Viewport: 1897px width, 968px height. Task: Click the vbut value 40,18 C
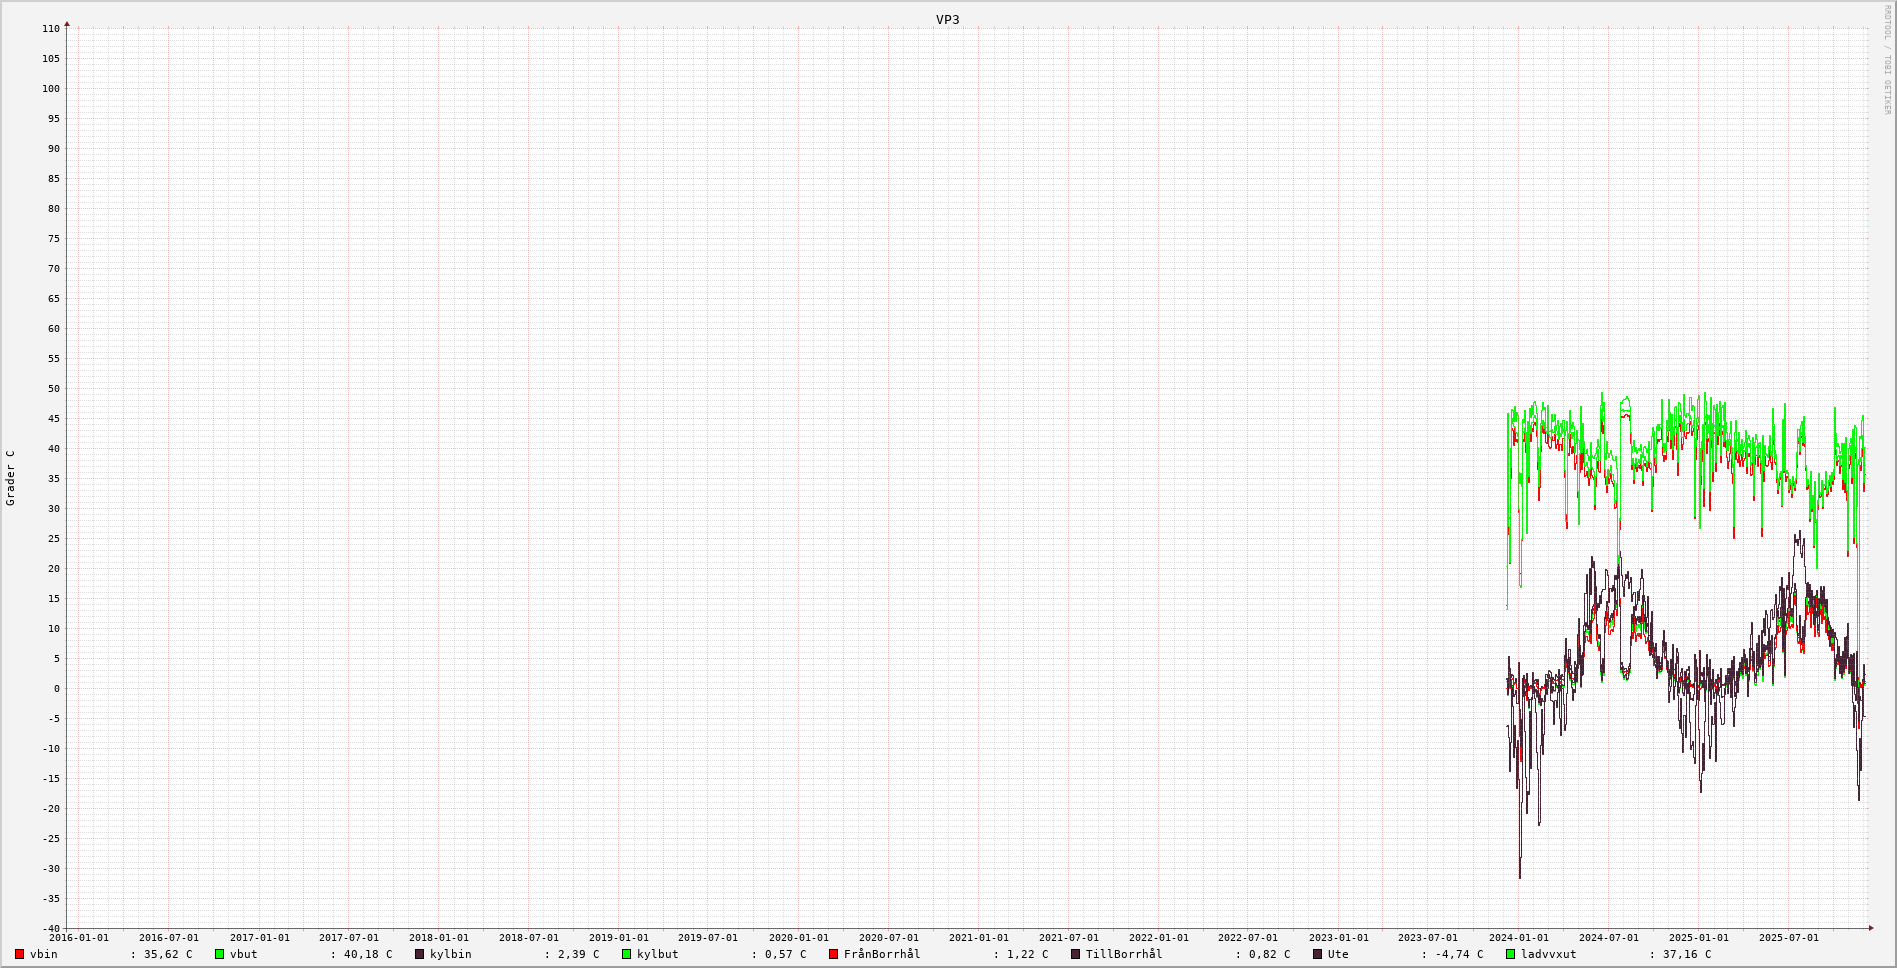pyautogui.click(x=368, y=954)
